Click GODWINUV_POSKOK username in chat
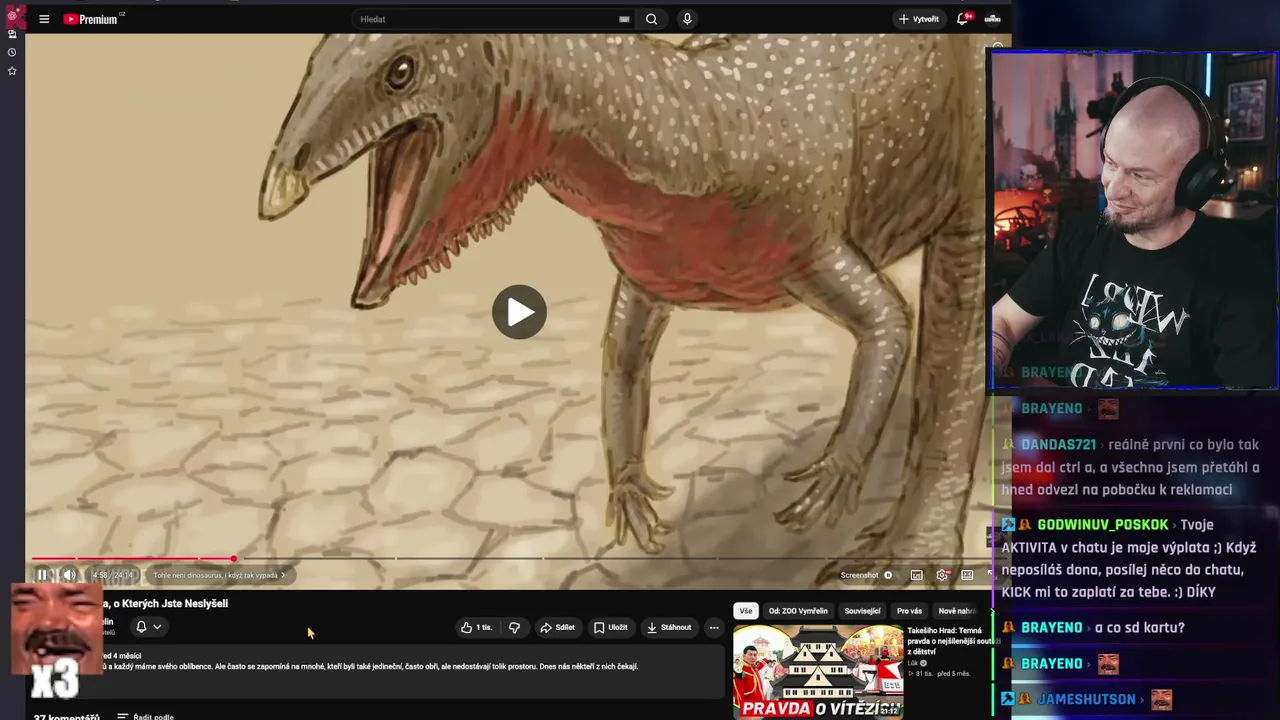Viewport: 1280px width, 720px height. (x=1102, y=525)
